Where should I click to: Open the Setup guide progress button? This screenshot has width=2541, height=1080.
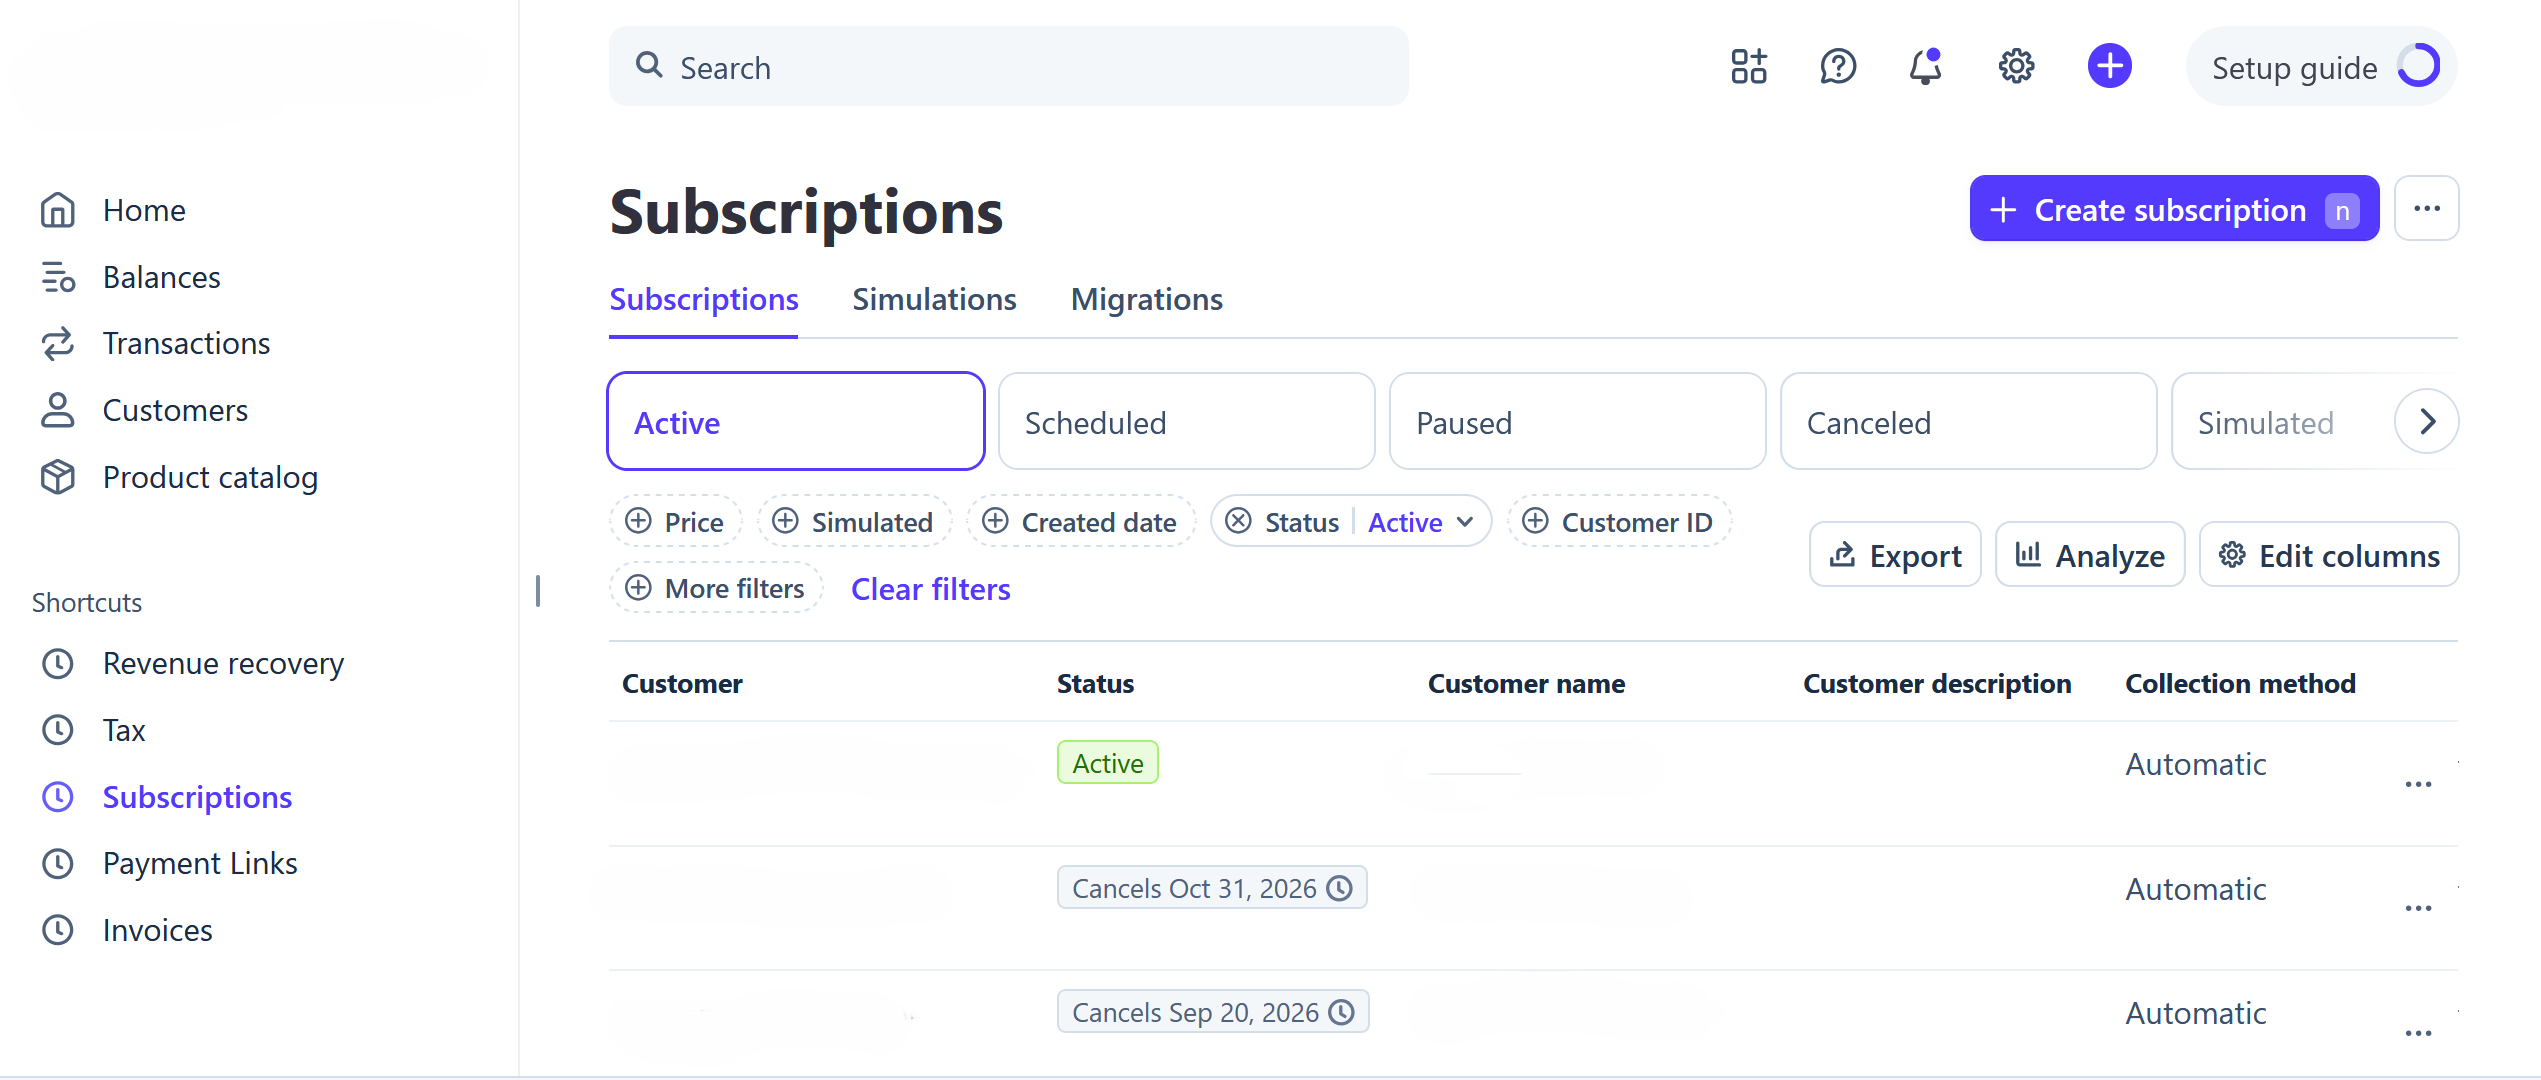[x=2322, y=67]
